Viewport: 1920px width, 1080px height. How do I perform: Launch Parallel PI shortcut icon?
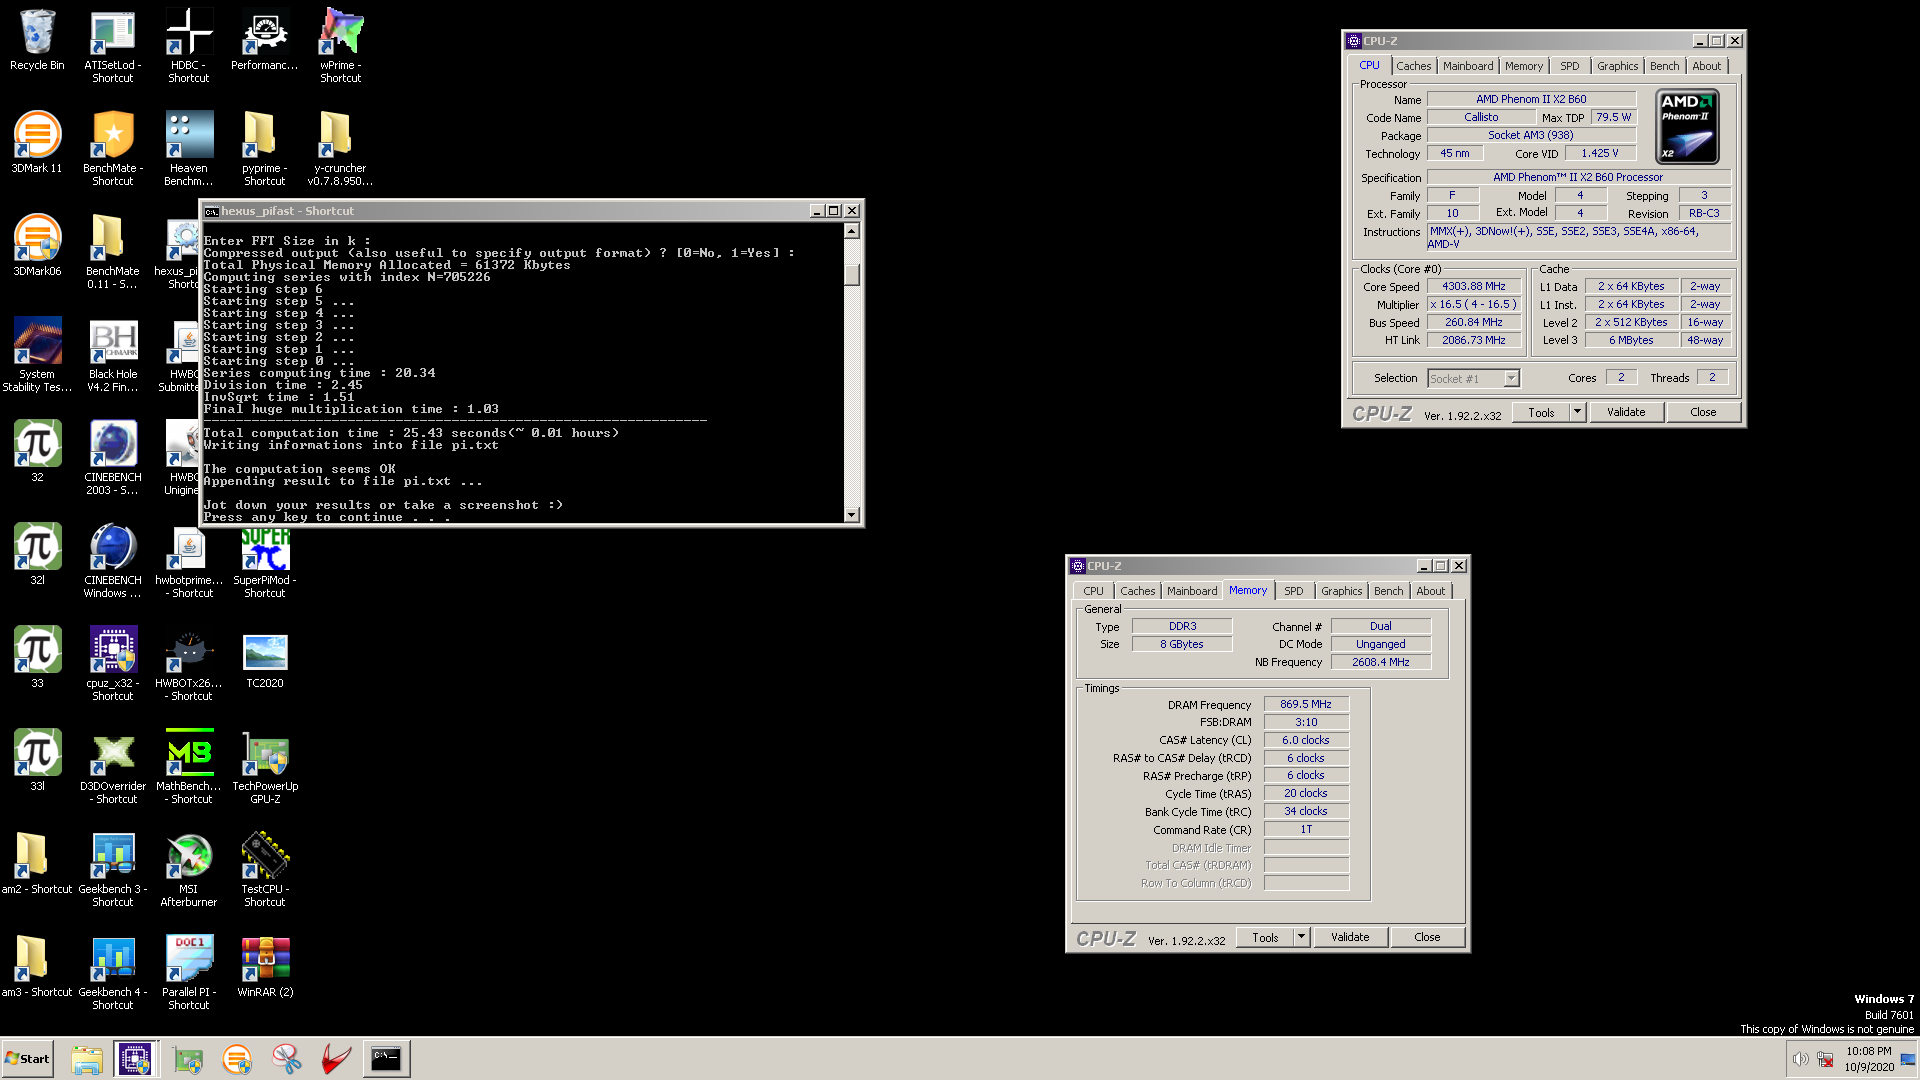click(189, 972)
